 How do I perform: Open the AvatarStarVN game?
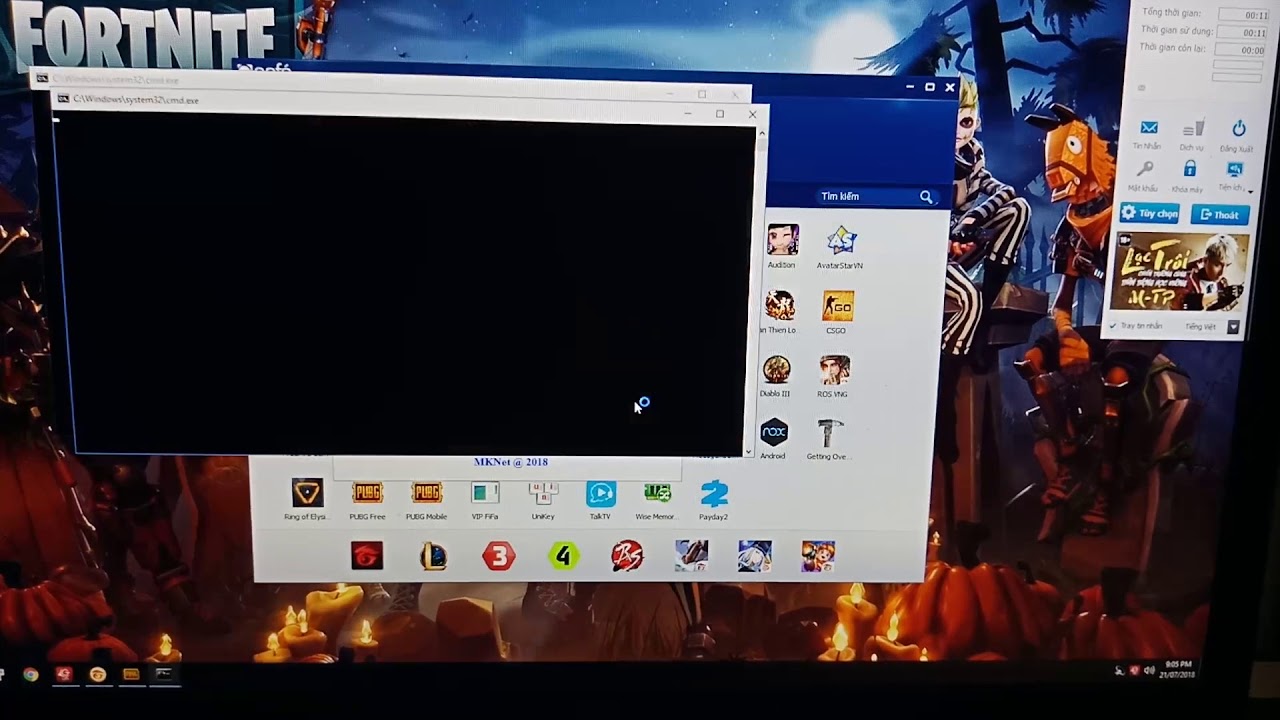[x=841, y=240]
